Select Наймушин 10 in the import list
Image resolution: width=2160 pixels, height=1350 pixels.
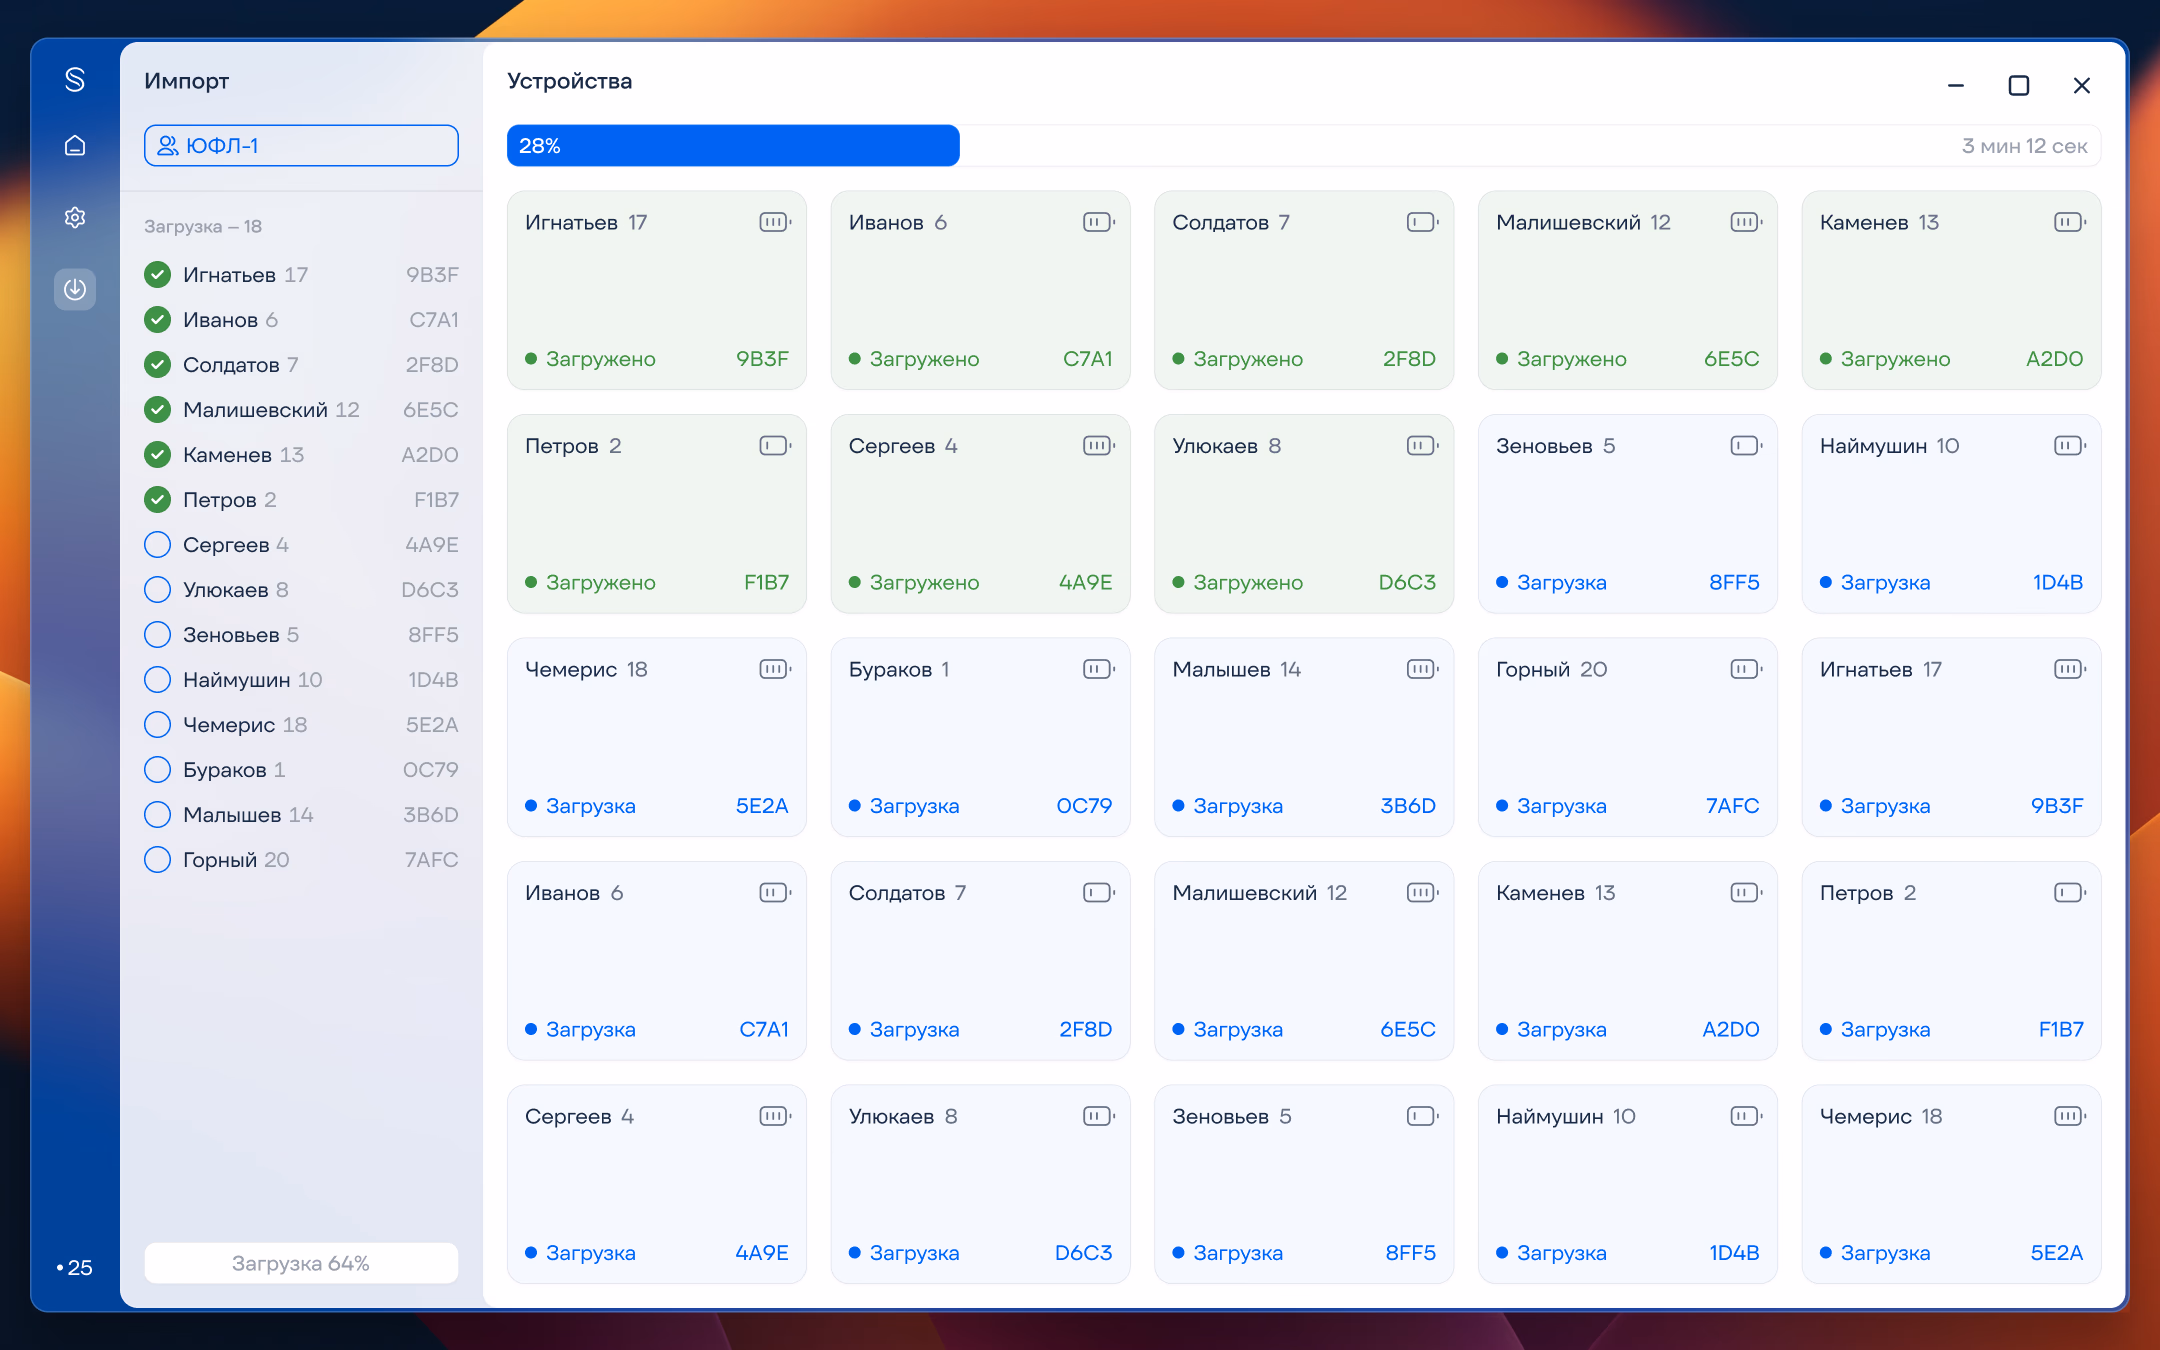(301, 679)
